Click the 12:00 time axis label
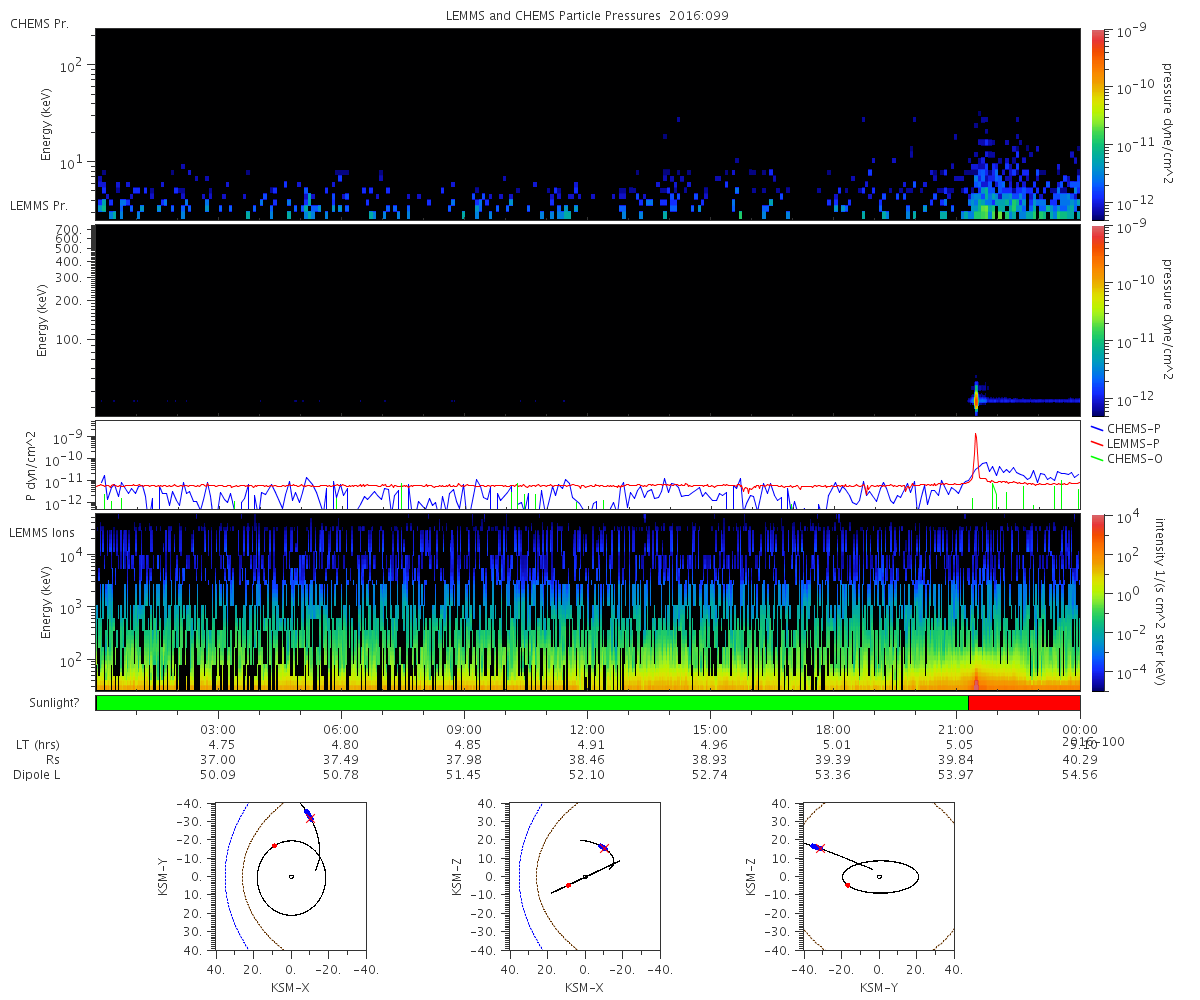Image resolution: width=1200 pixels, height=1000 pixels. click(x=587, y=729)
